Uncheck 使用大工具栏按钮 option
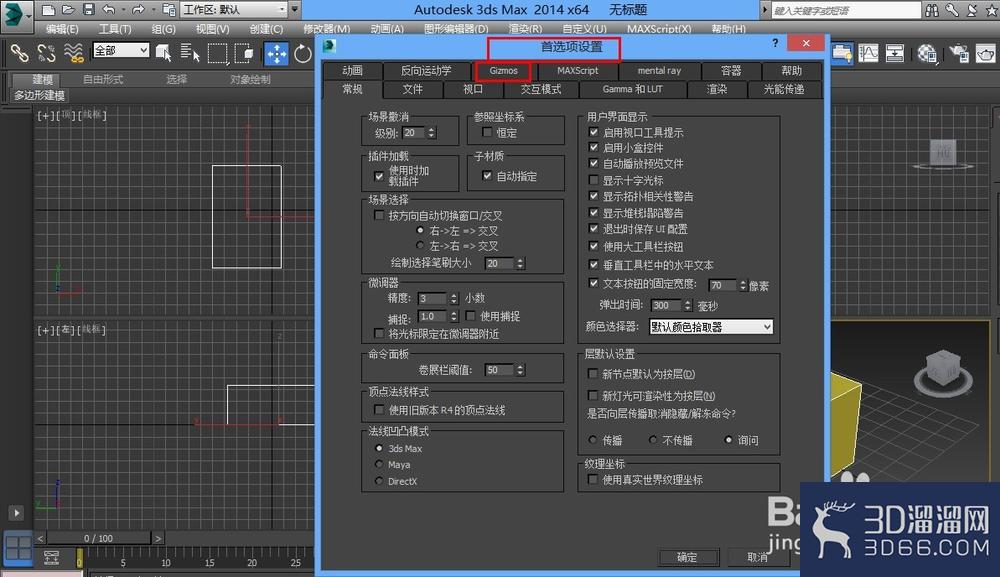Image resolution: width=1000 pixels, height=577 pixels. pos(594,245)
